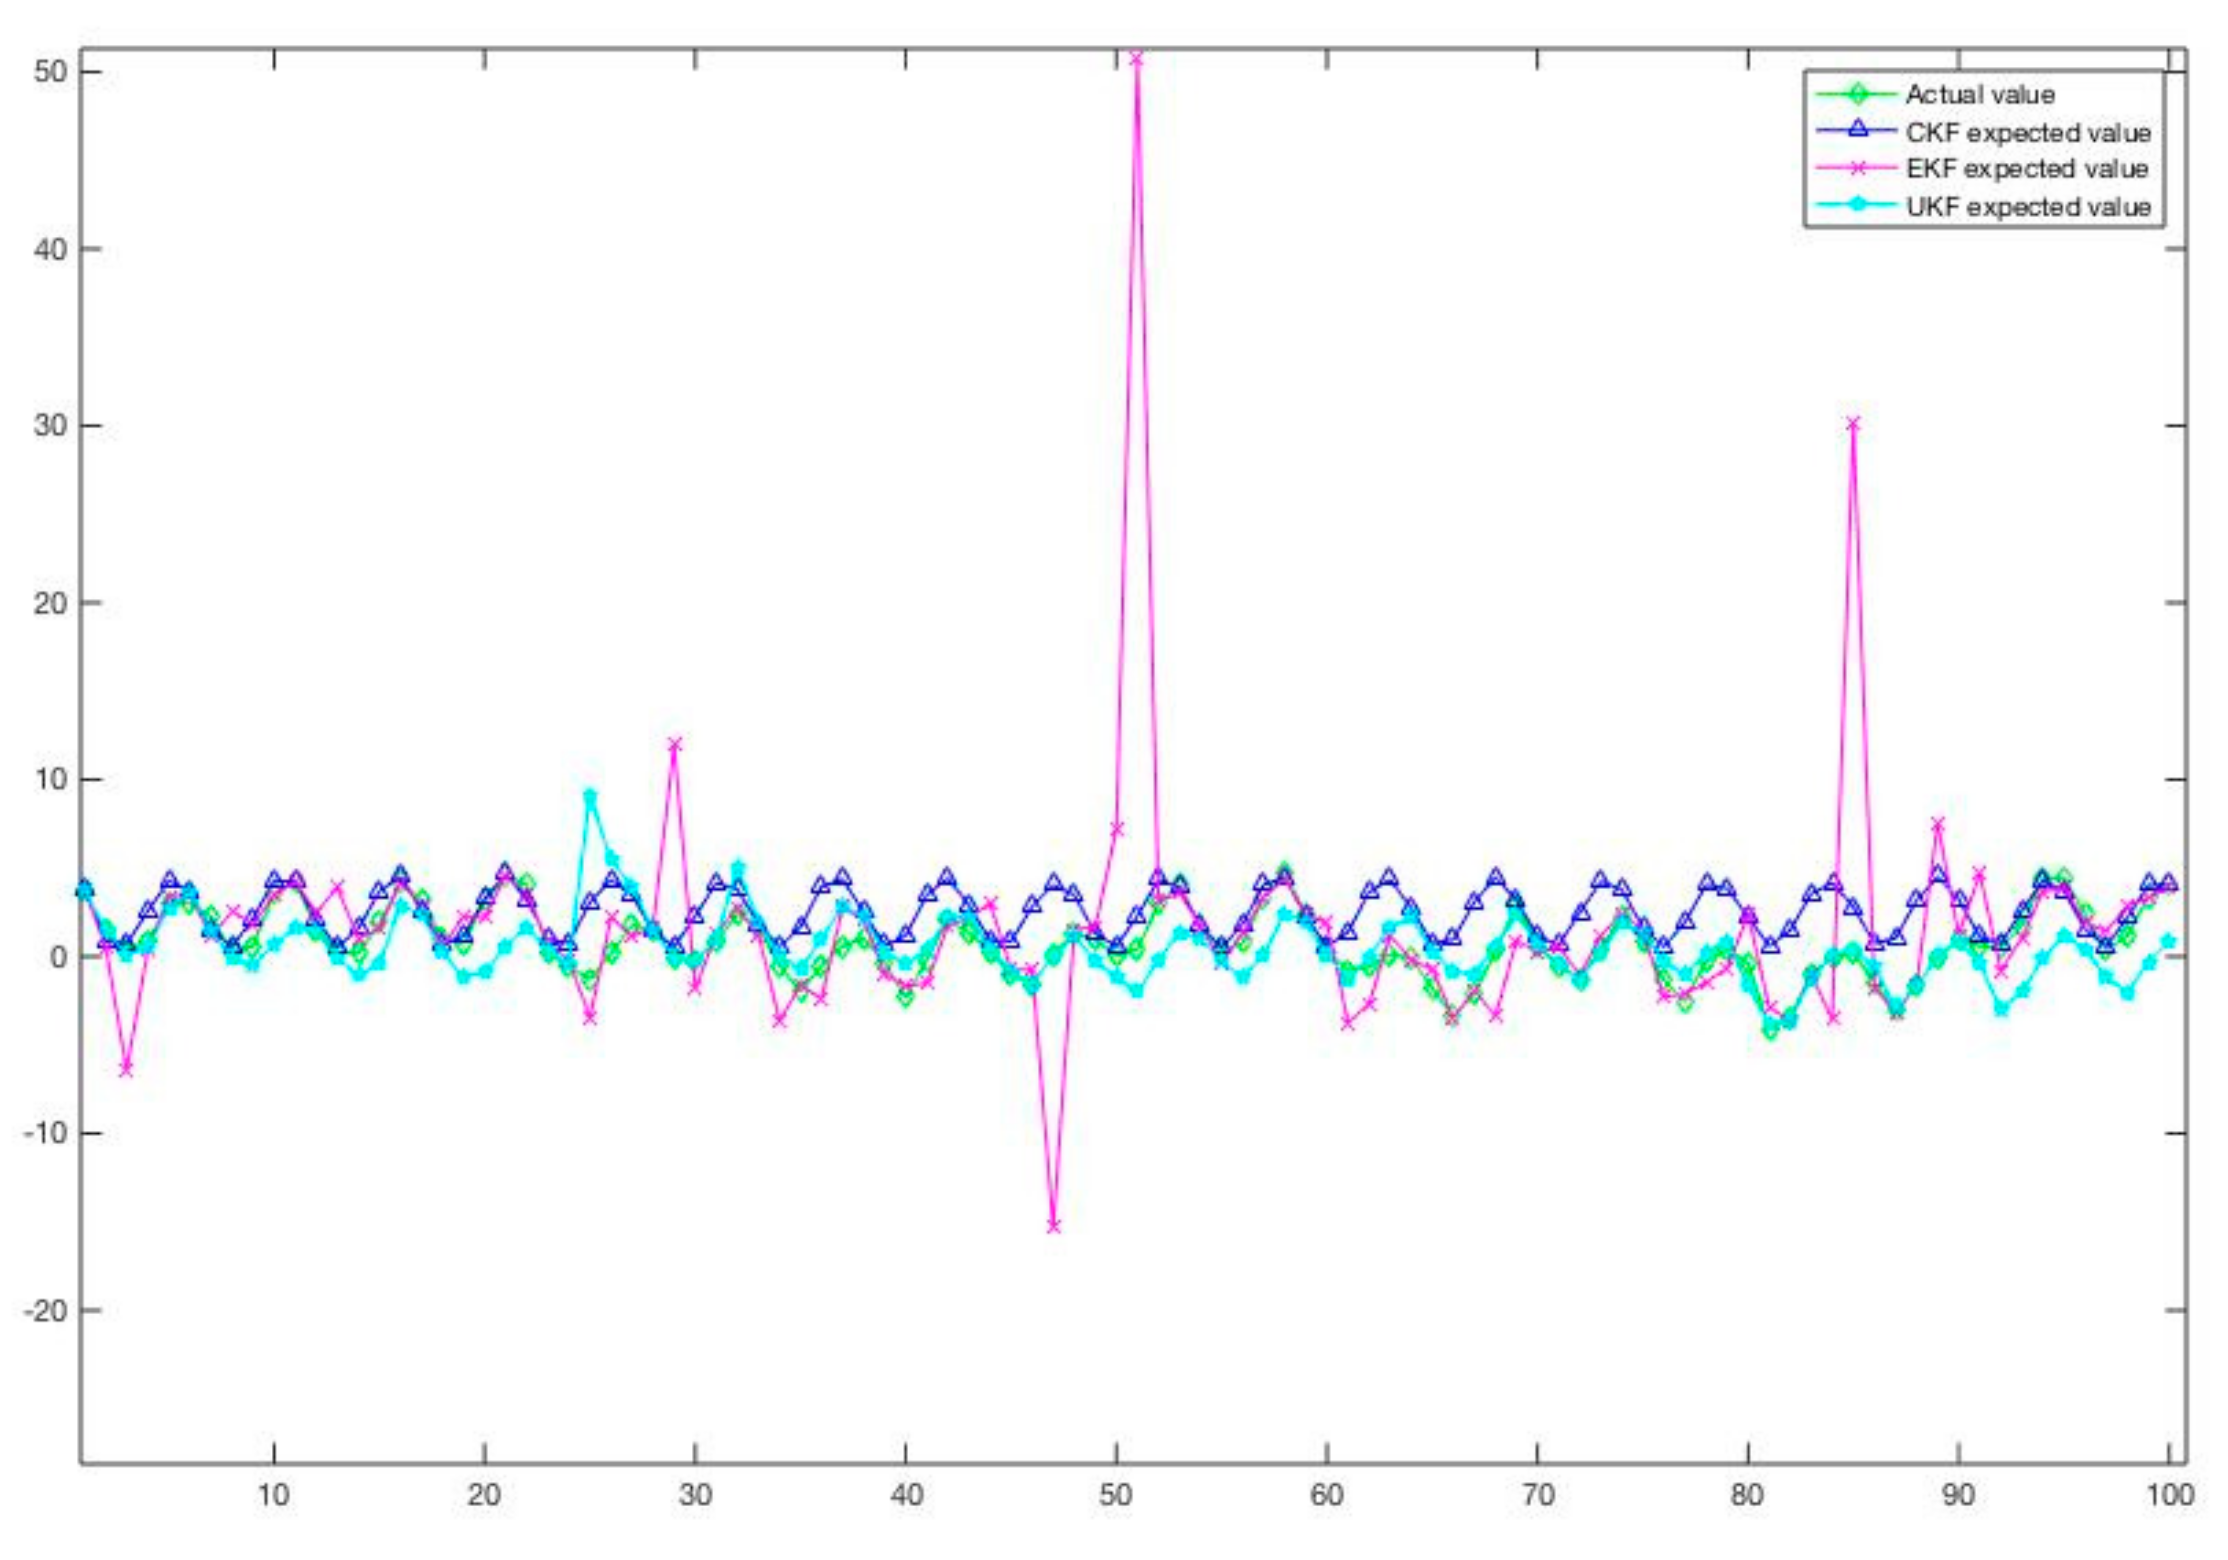Click the y-axis tick label 0
Screen dimensions: 2228x1560
[x=58, y=957]
